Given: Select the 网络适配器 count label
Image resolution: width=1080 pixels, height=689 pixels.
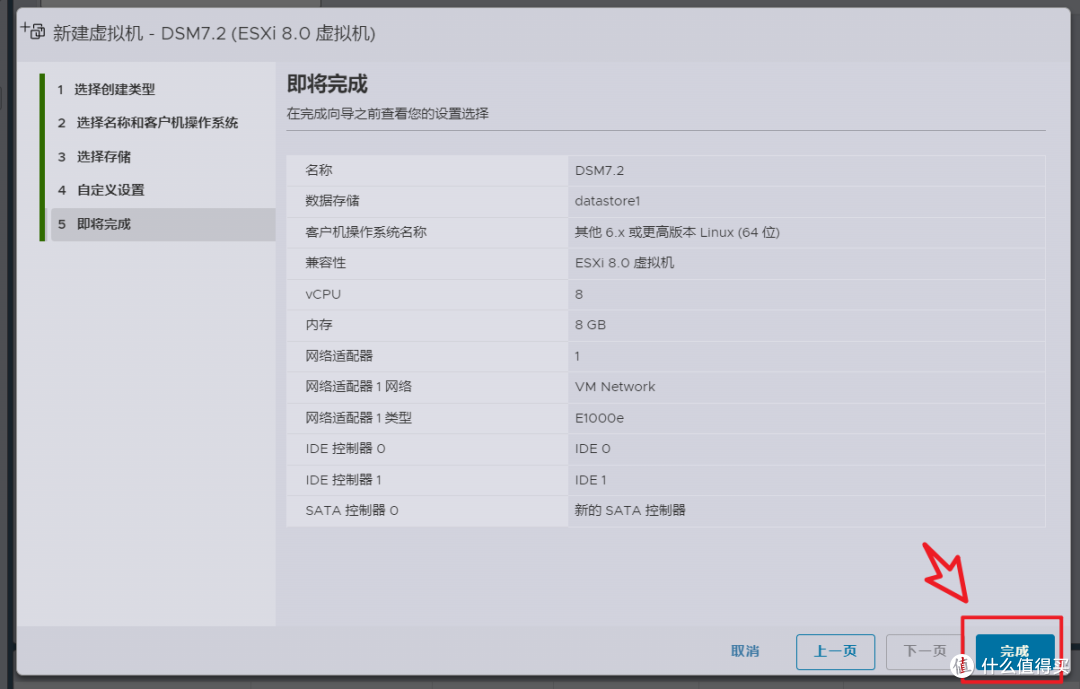Looking at the screenshot, I should 339,356.
